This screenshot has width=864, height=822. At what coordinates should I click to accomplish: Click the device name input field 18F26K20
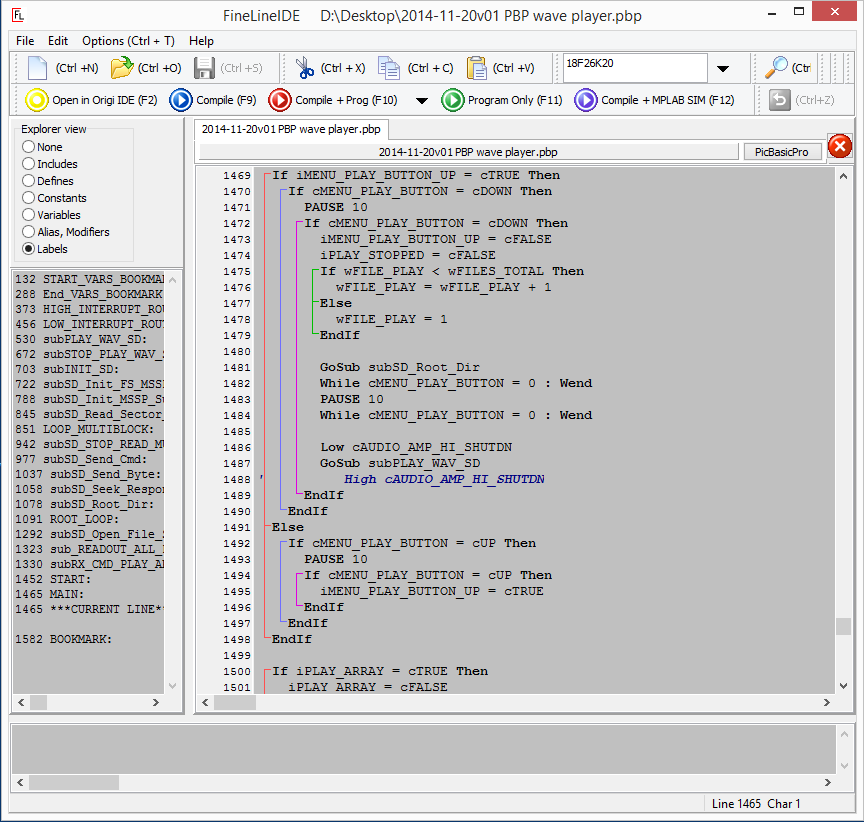(x=634, y=68)
